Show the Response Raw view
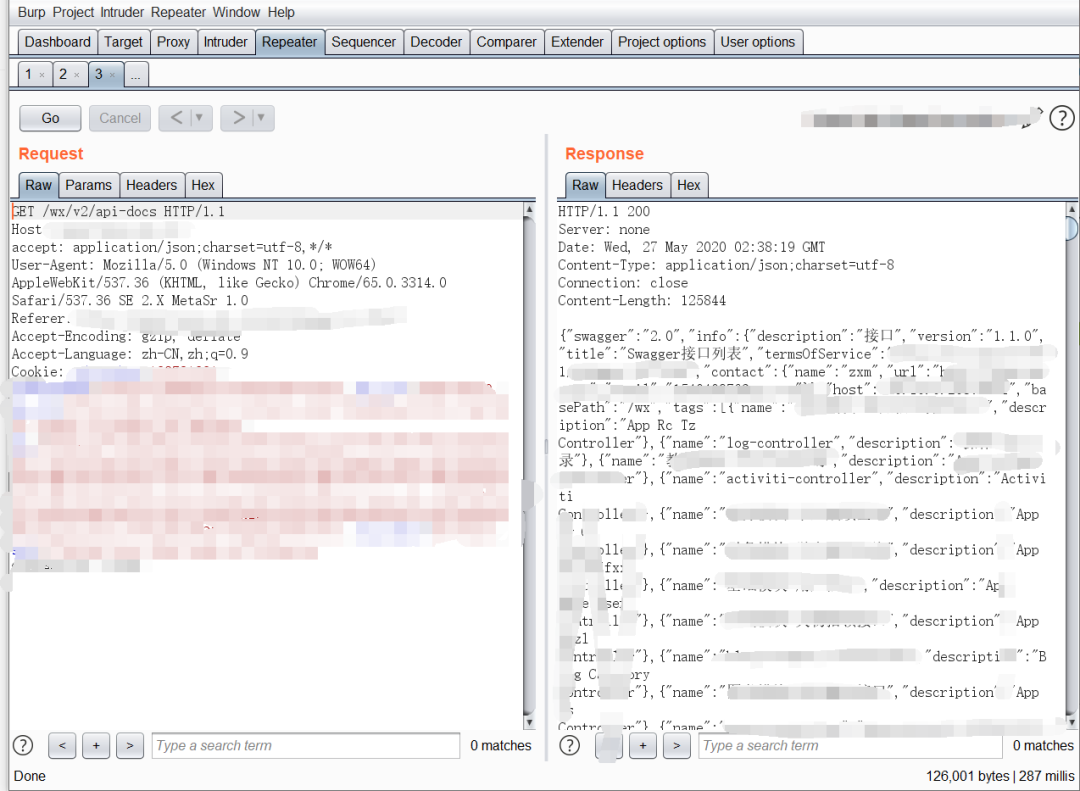This screenshot has height=791, width=1080. [585, 185]
